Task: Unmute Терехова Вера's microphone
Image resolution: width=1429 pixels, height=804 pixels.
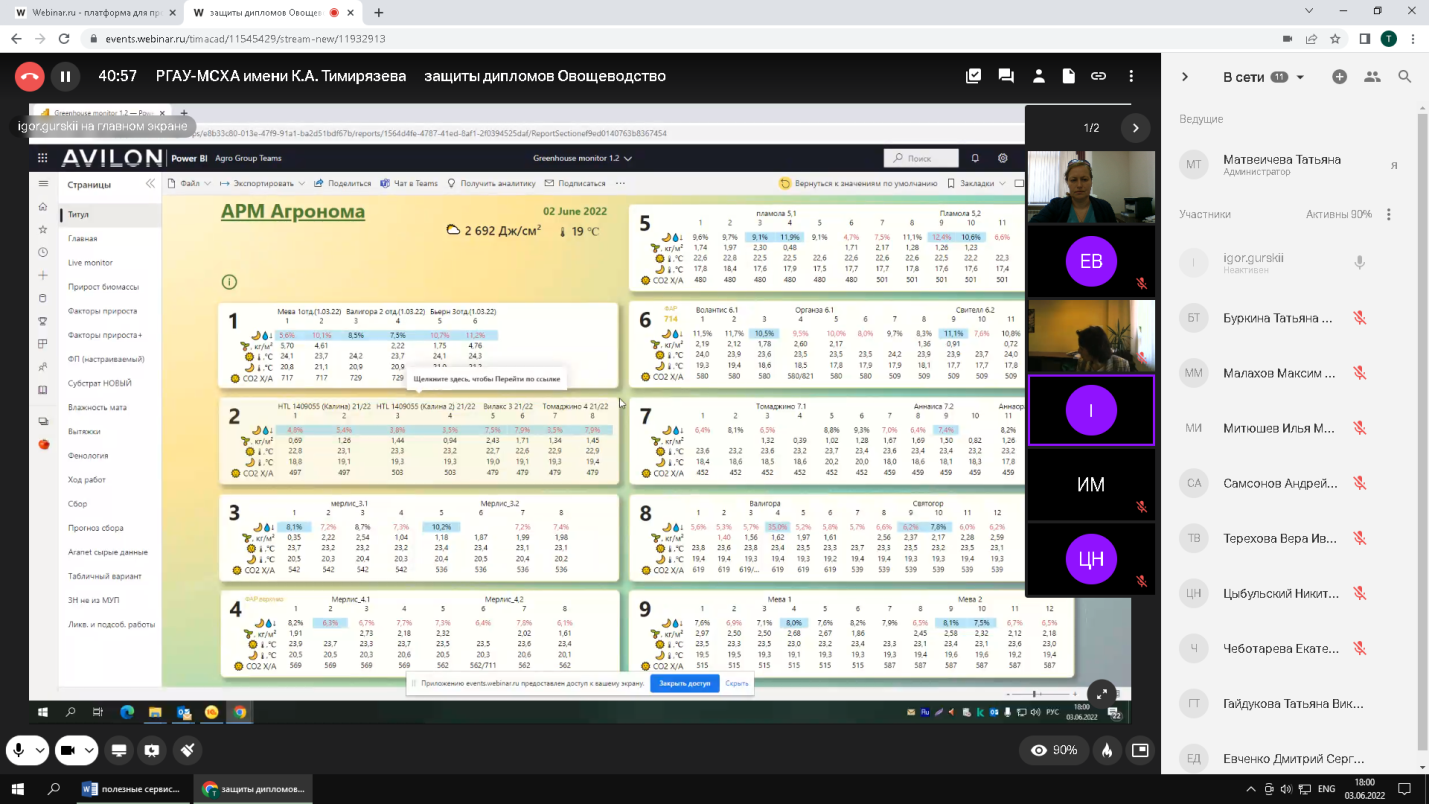Action: 1359,538
